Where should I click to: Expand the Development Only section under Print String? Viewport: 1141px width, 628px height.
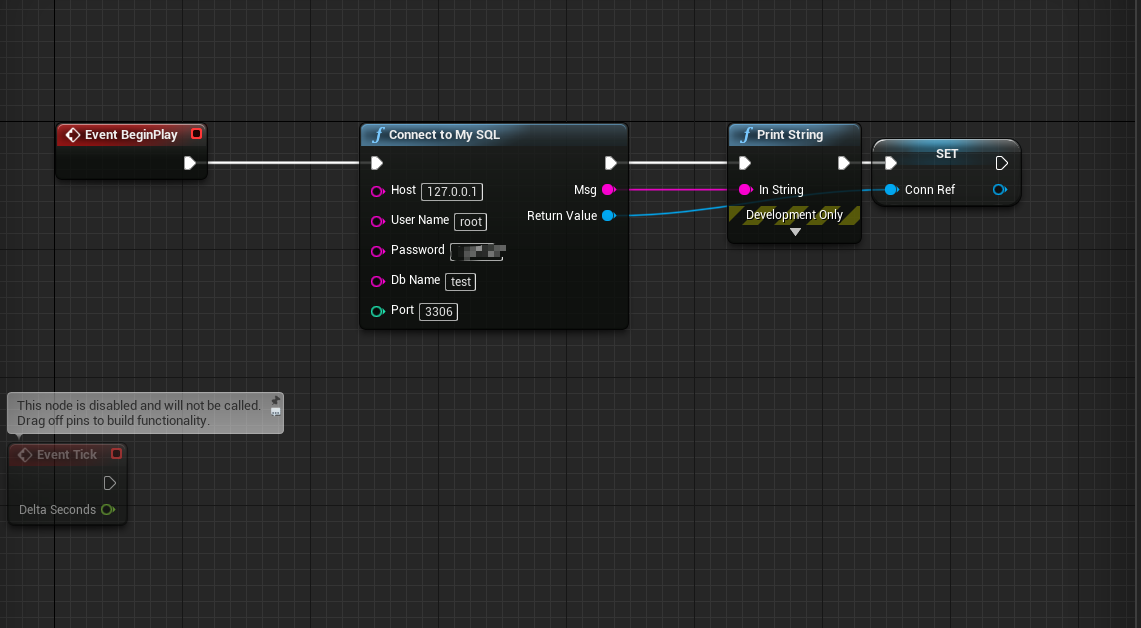[795, 231]
